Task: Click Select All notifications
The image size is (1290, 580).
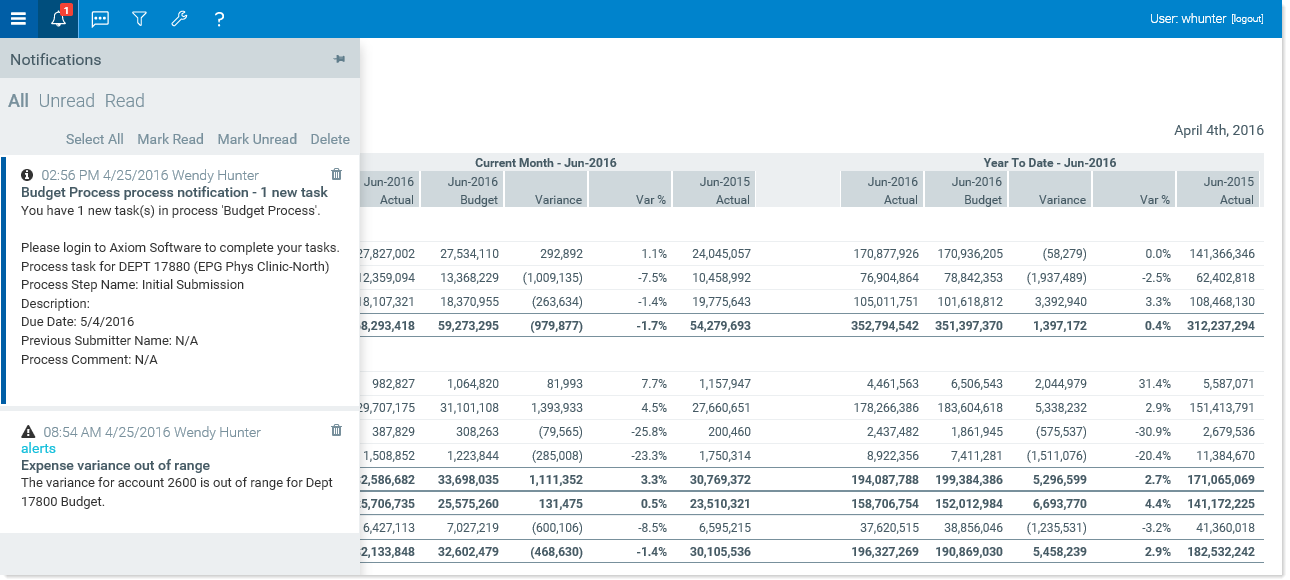Action: pyautogui.click(x=95, y=139)
